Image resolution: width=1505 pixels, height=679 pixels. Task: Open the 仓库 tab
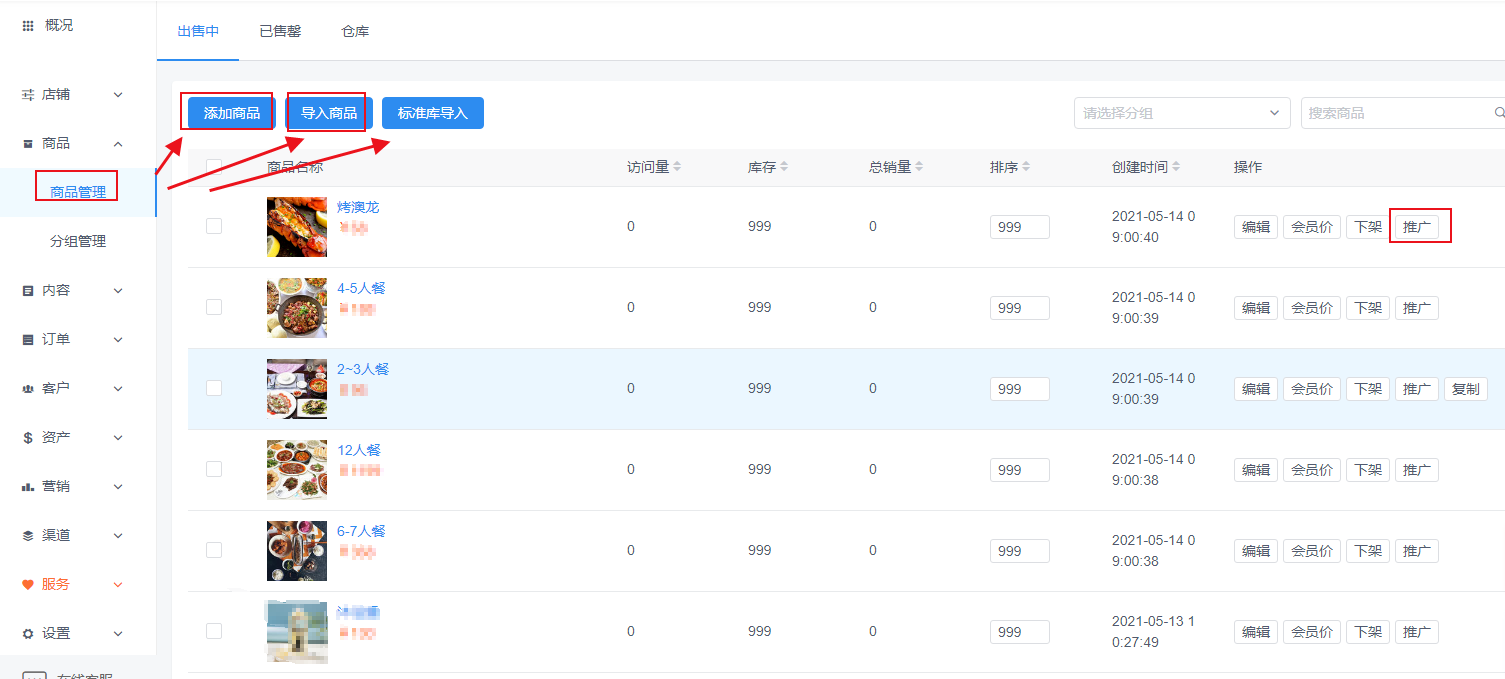(355, 31)
